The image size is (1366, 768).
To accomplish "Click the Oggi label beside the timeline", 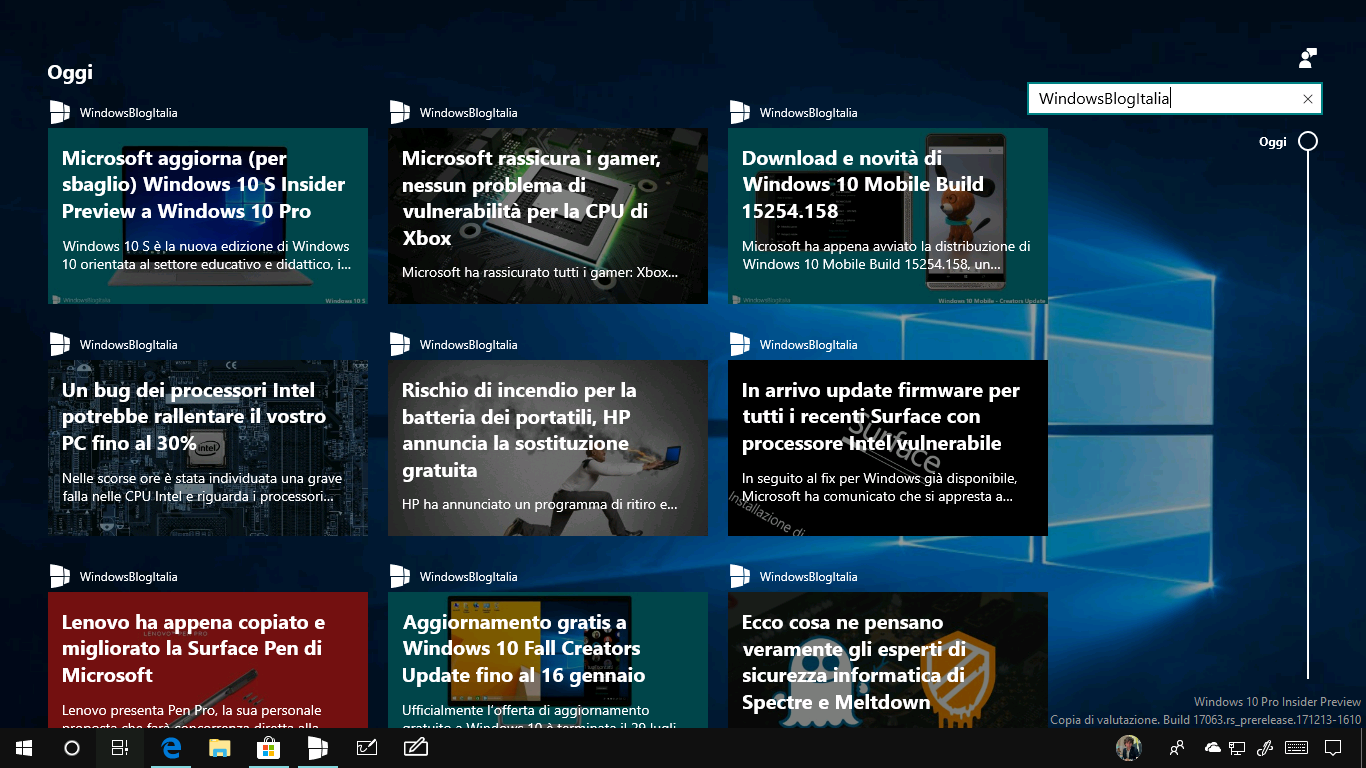I will tap(1272, 142).
